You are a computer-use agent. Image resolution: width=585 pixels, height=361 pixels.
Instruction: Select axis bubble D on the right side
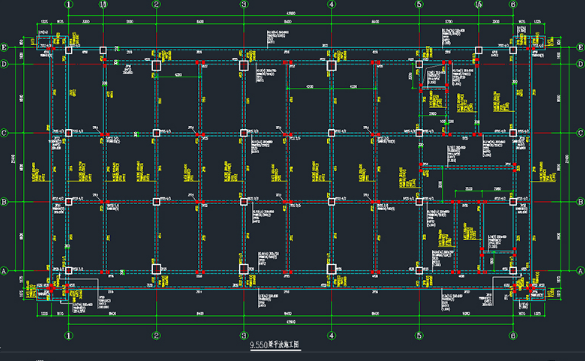[x=581, y=64]
